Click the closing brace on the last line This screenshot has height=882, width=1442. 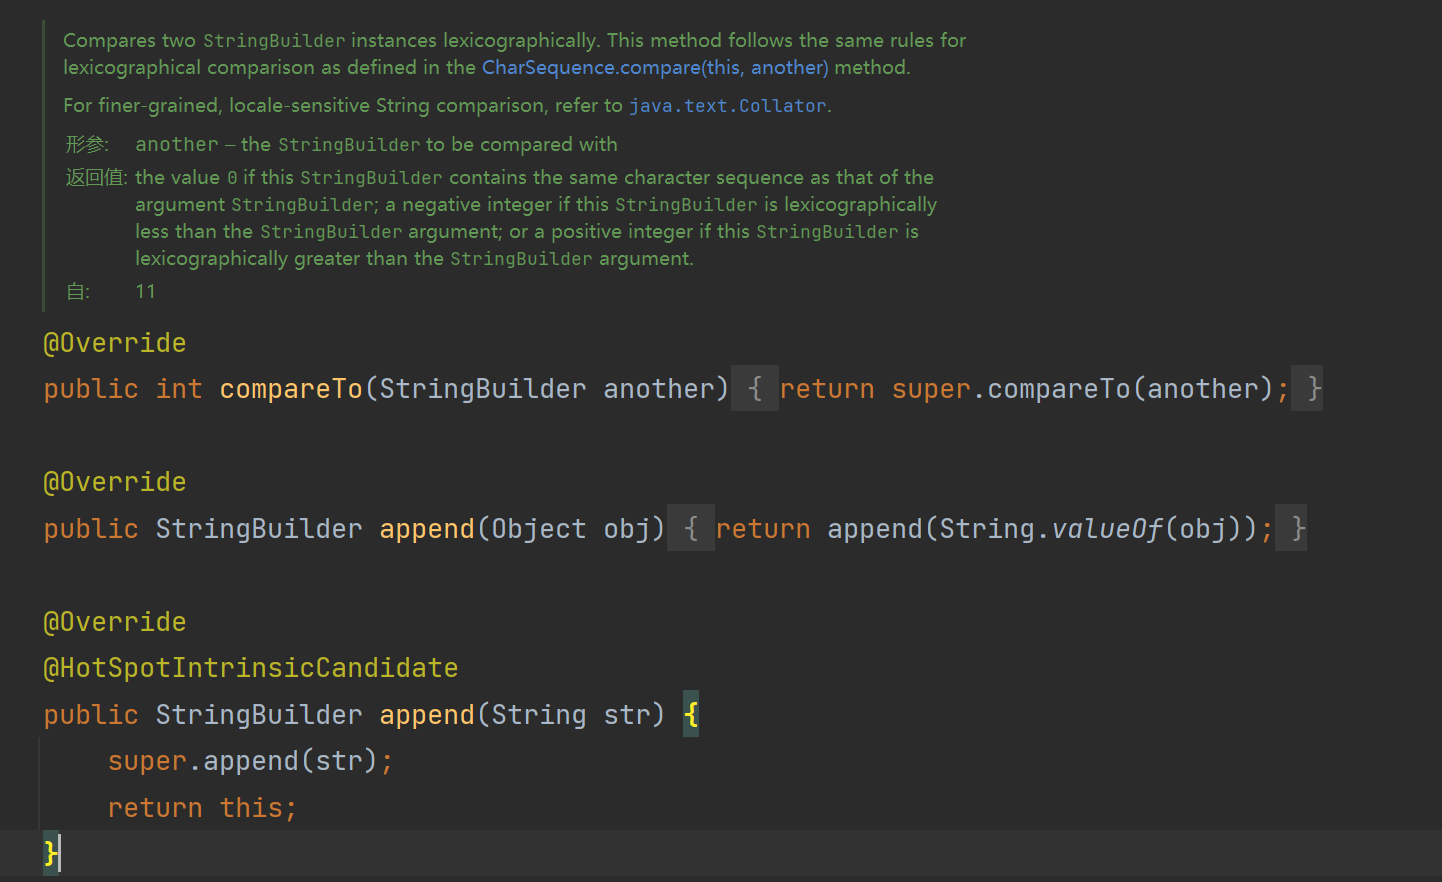coord(51,853)
